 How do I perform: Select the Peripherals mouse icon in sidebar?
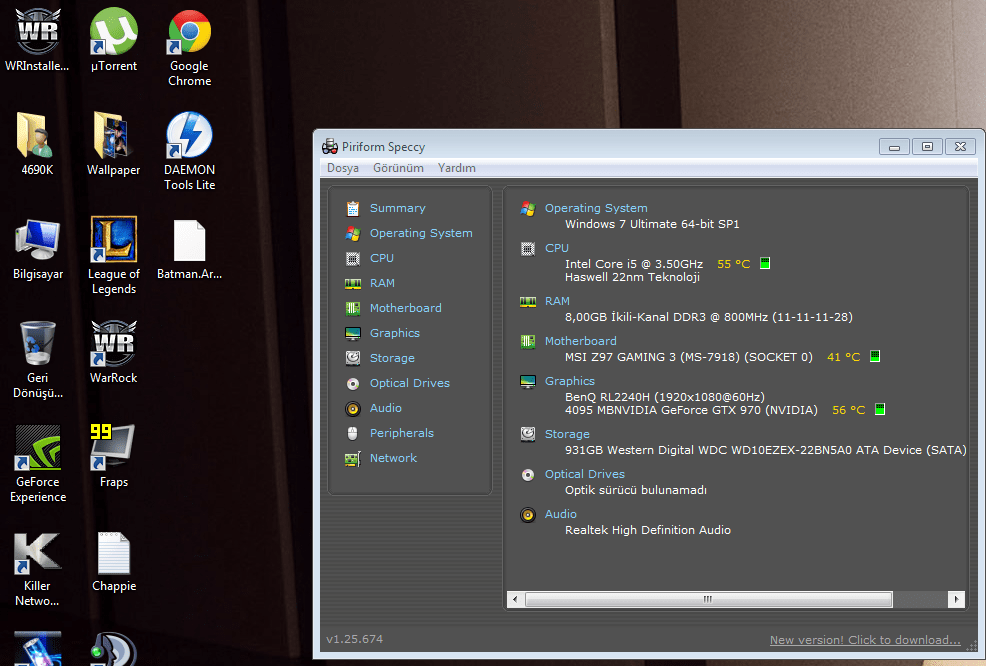click(x=353, y=433)
